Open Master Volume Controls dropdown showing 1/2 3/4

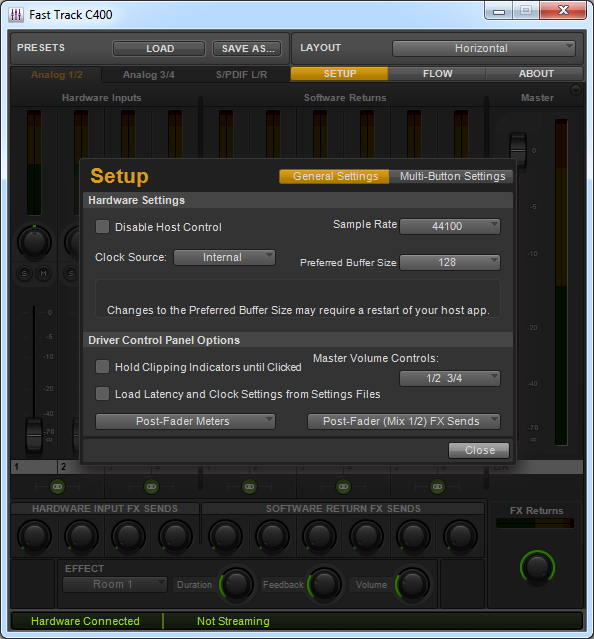pos(450,378)
